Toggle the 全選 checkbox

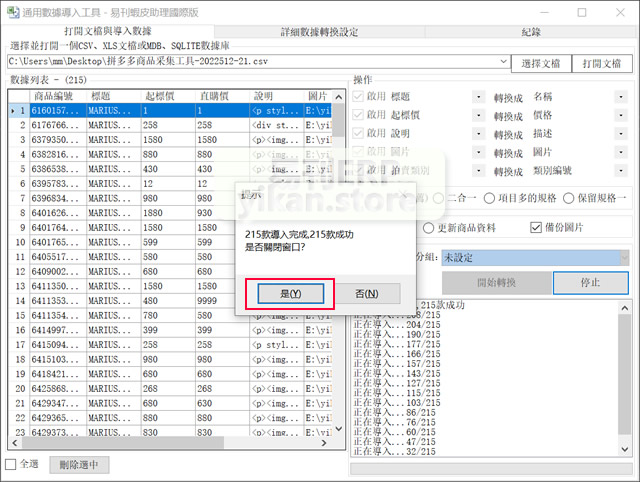tap(12, 465)
